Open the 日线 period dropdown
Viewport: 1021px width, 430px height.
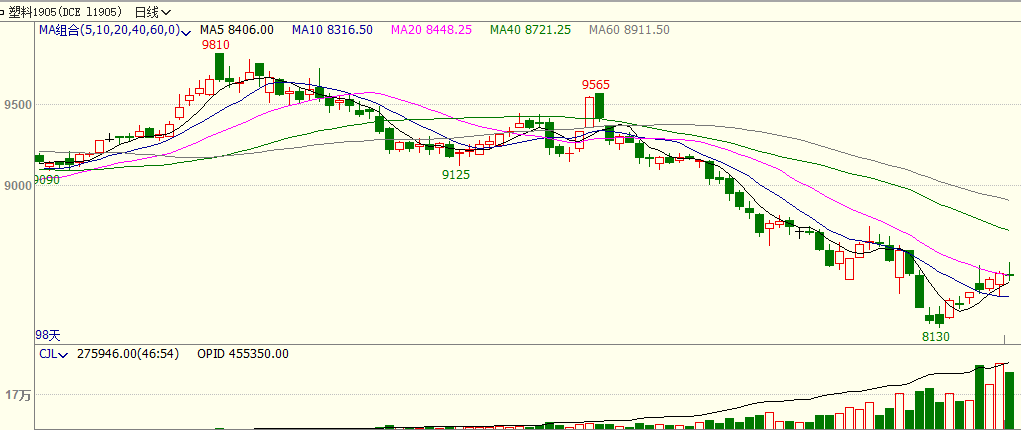[154, 12]
